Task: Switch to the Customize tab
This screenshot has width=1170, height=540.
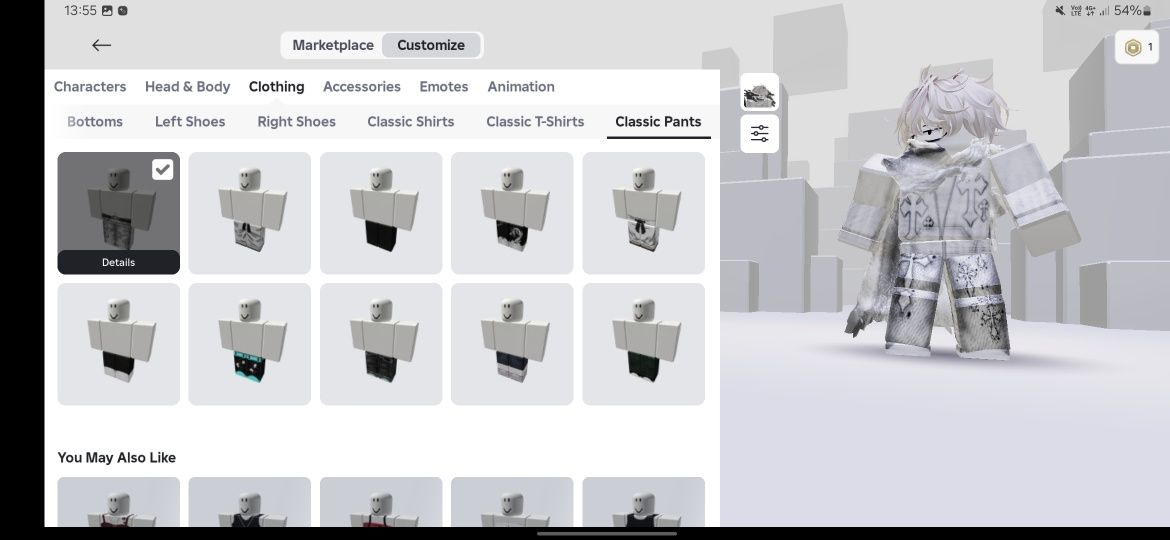Action: (x=431, y=45)
